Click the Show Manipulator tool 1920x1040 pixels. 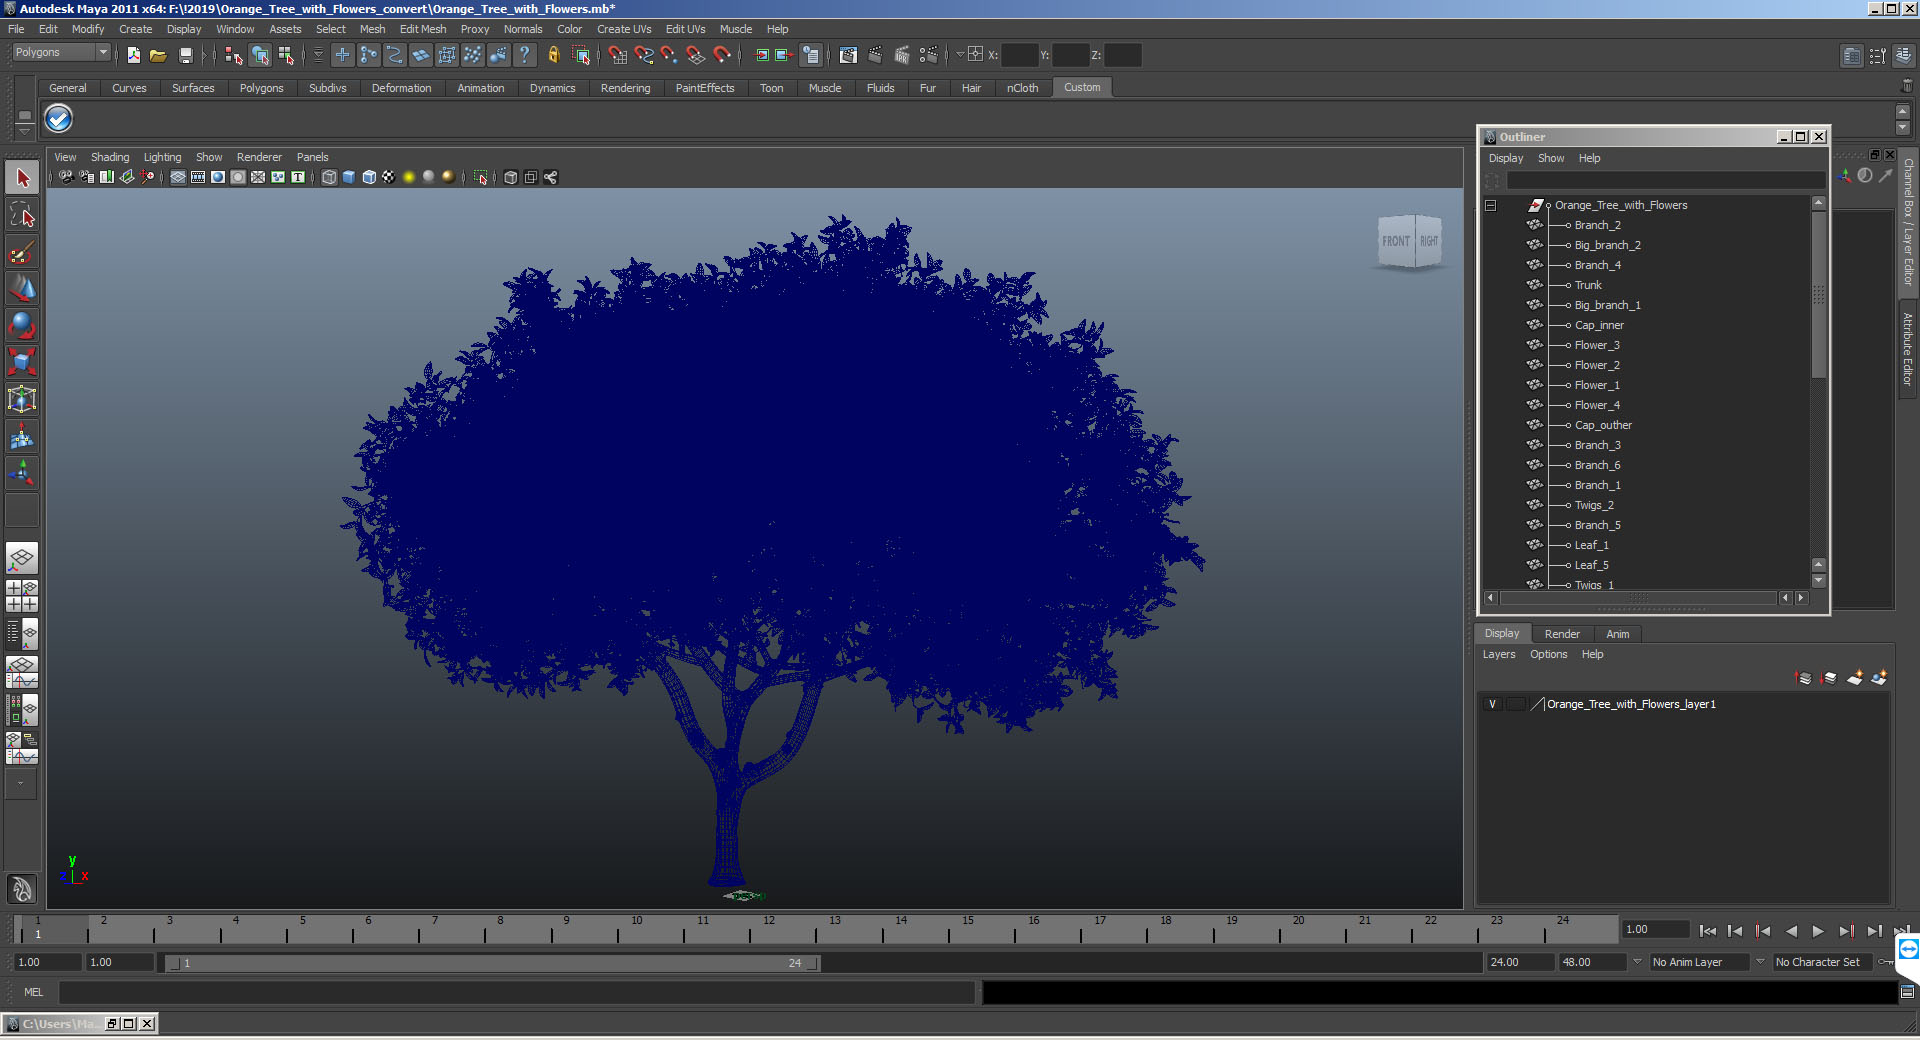[22, 473]
